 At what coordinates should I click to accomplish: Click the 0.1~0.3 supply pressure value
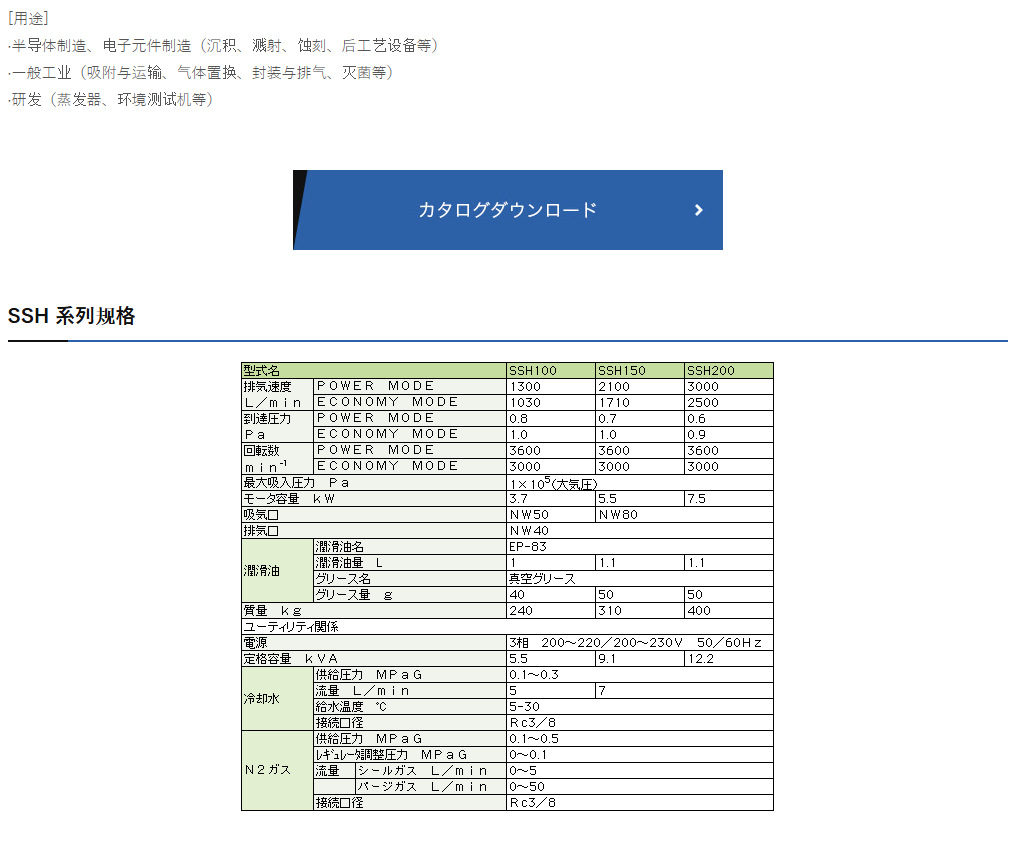(640, 675)
